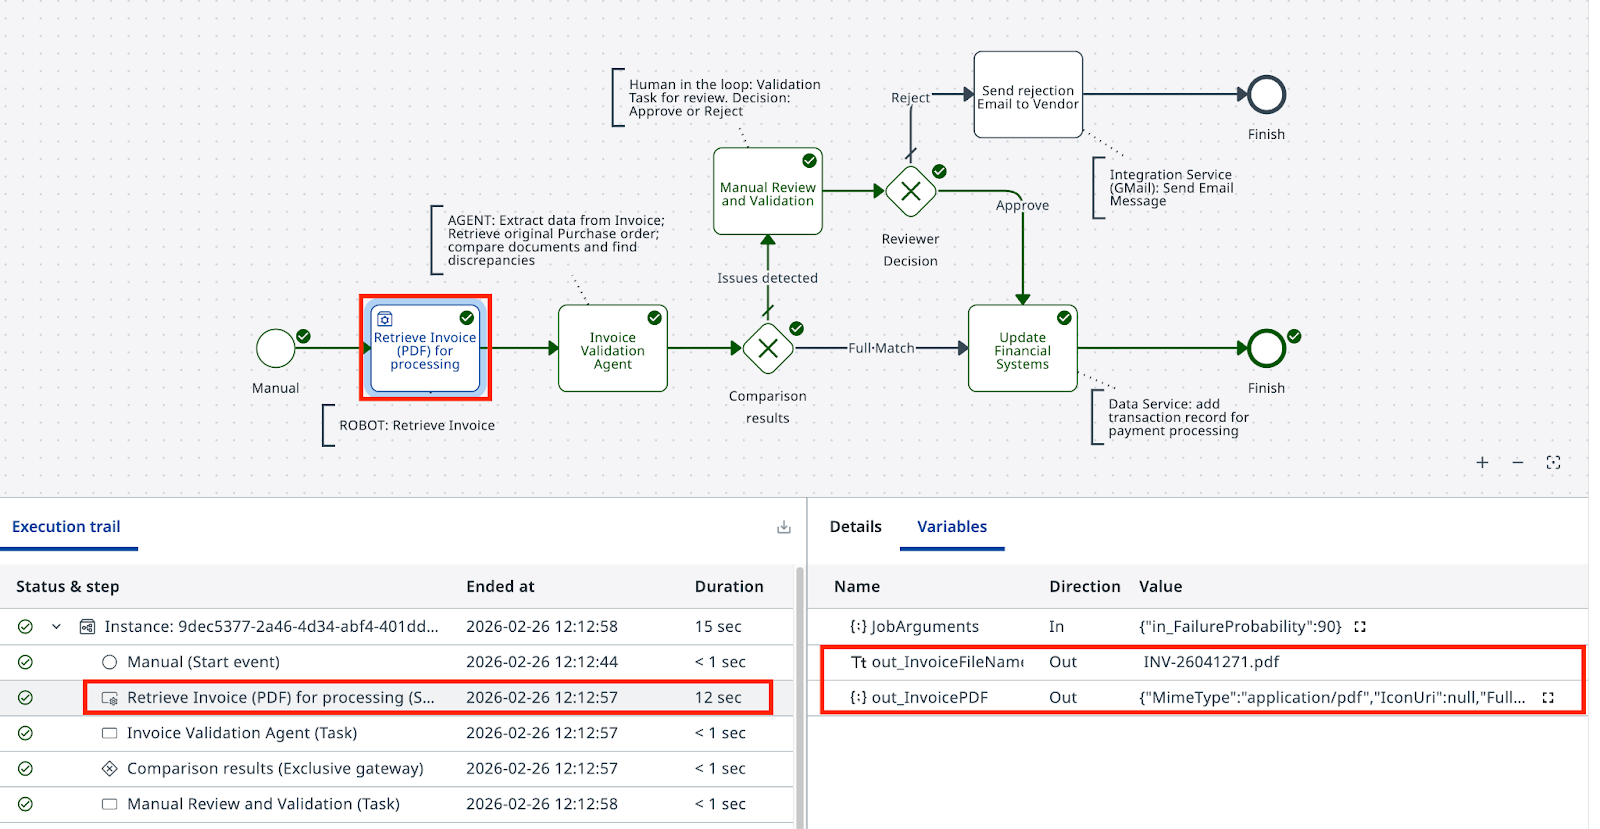Select the Manual (Start event) trail row
1600x829 pixels.
[x=398, y=662]
